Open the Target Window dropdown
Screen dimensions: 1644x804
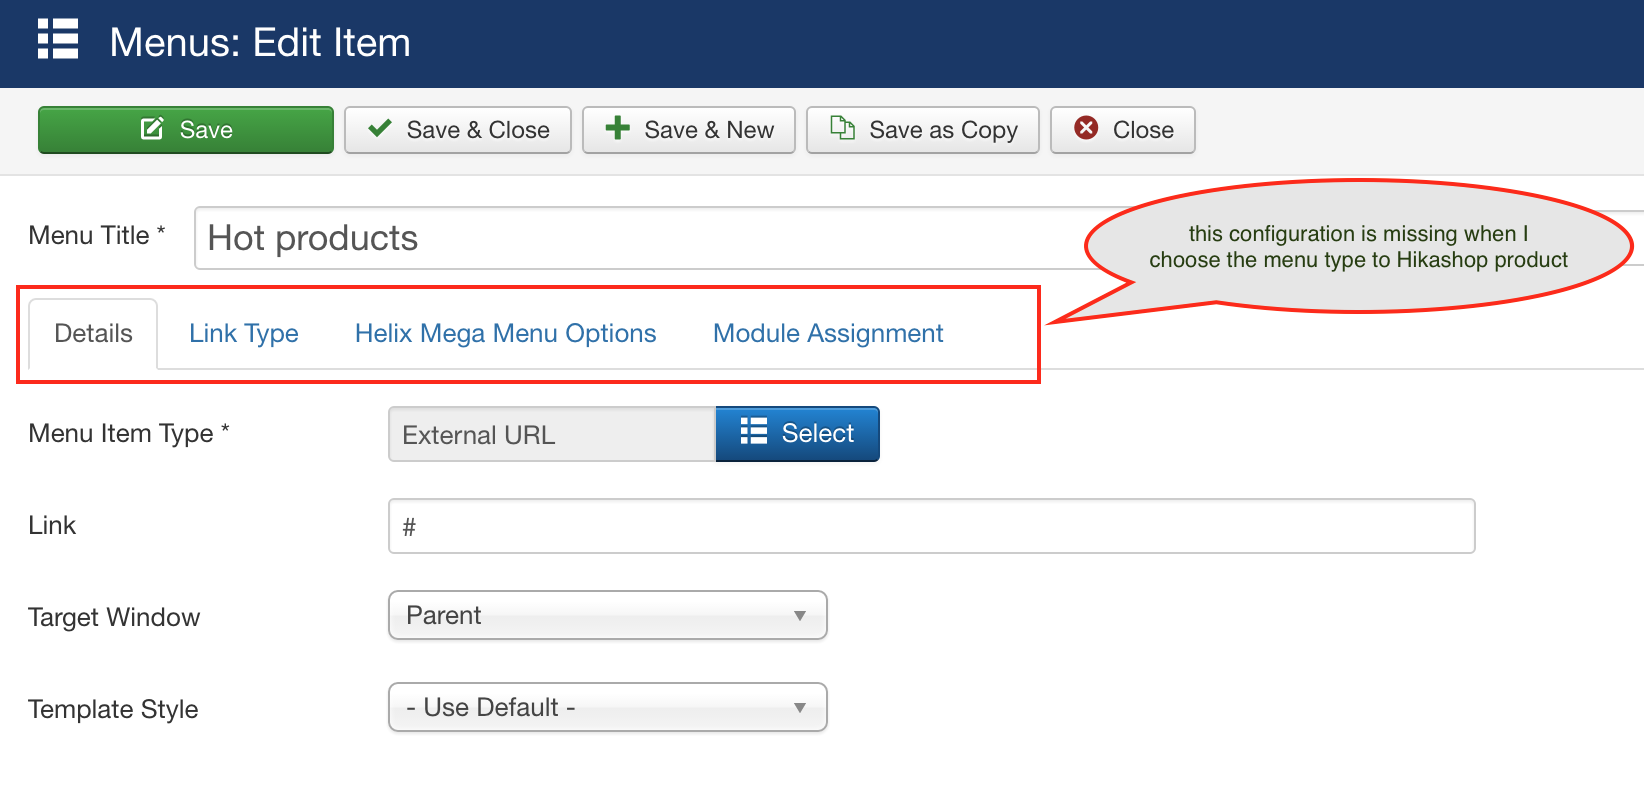pos(607,615)
